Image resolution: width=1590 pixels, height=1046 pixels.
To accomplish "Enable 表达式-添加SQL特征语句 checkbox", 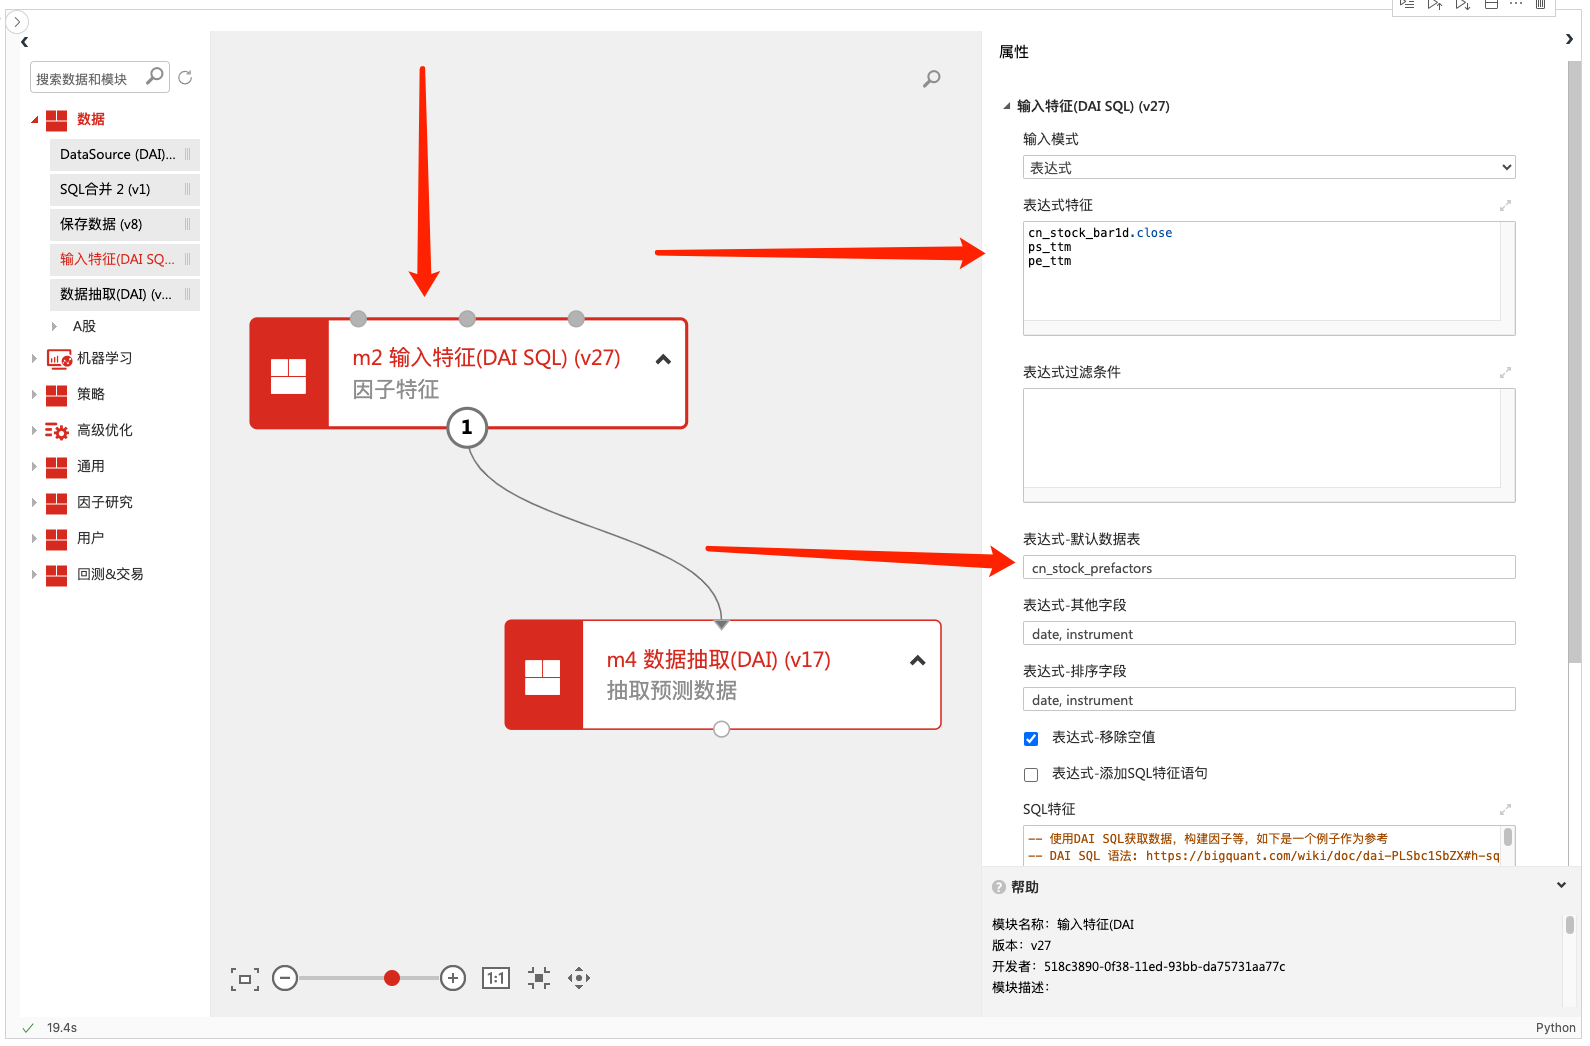I will [1031, 775].
